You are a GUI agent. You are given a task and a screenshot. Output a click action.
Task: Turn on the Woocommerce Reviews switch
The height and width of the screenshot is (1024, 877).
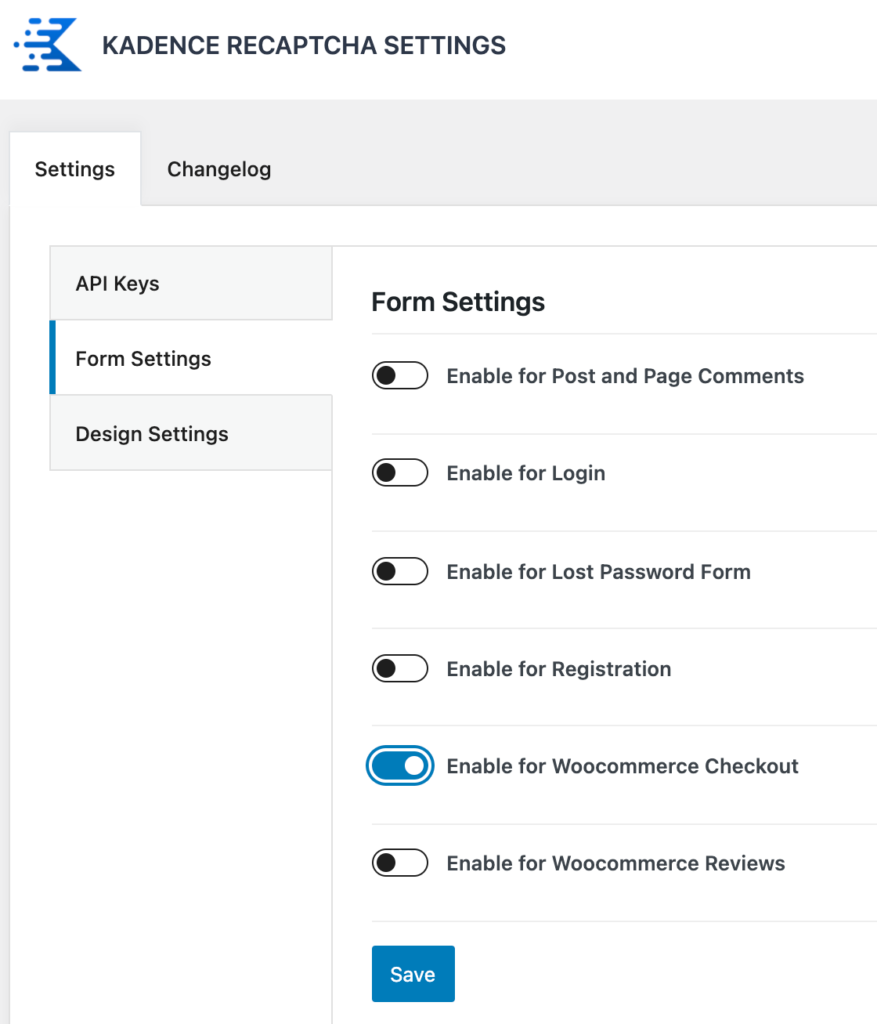[400, 863]
